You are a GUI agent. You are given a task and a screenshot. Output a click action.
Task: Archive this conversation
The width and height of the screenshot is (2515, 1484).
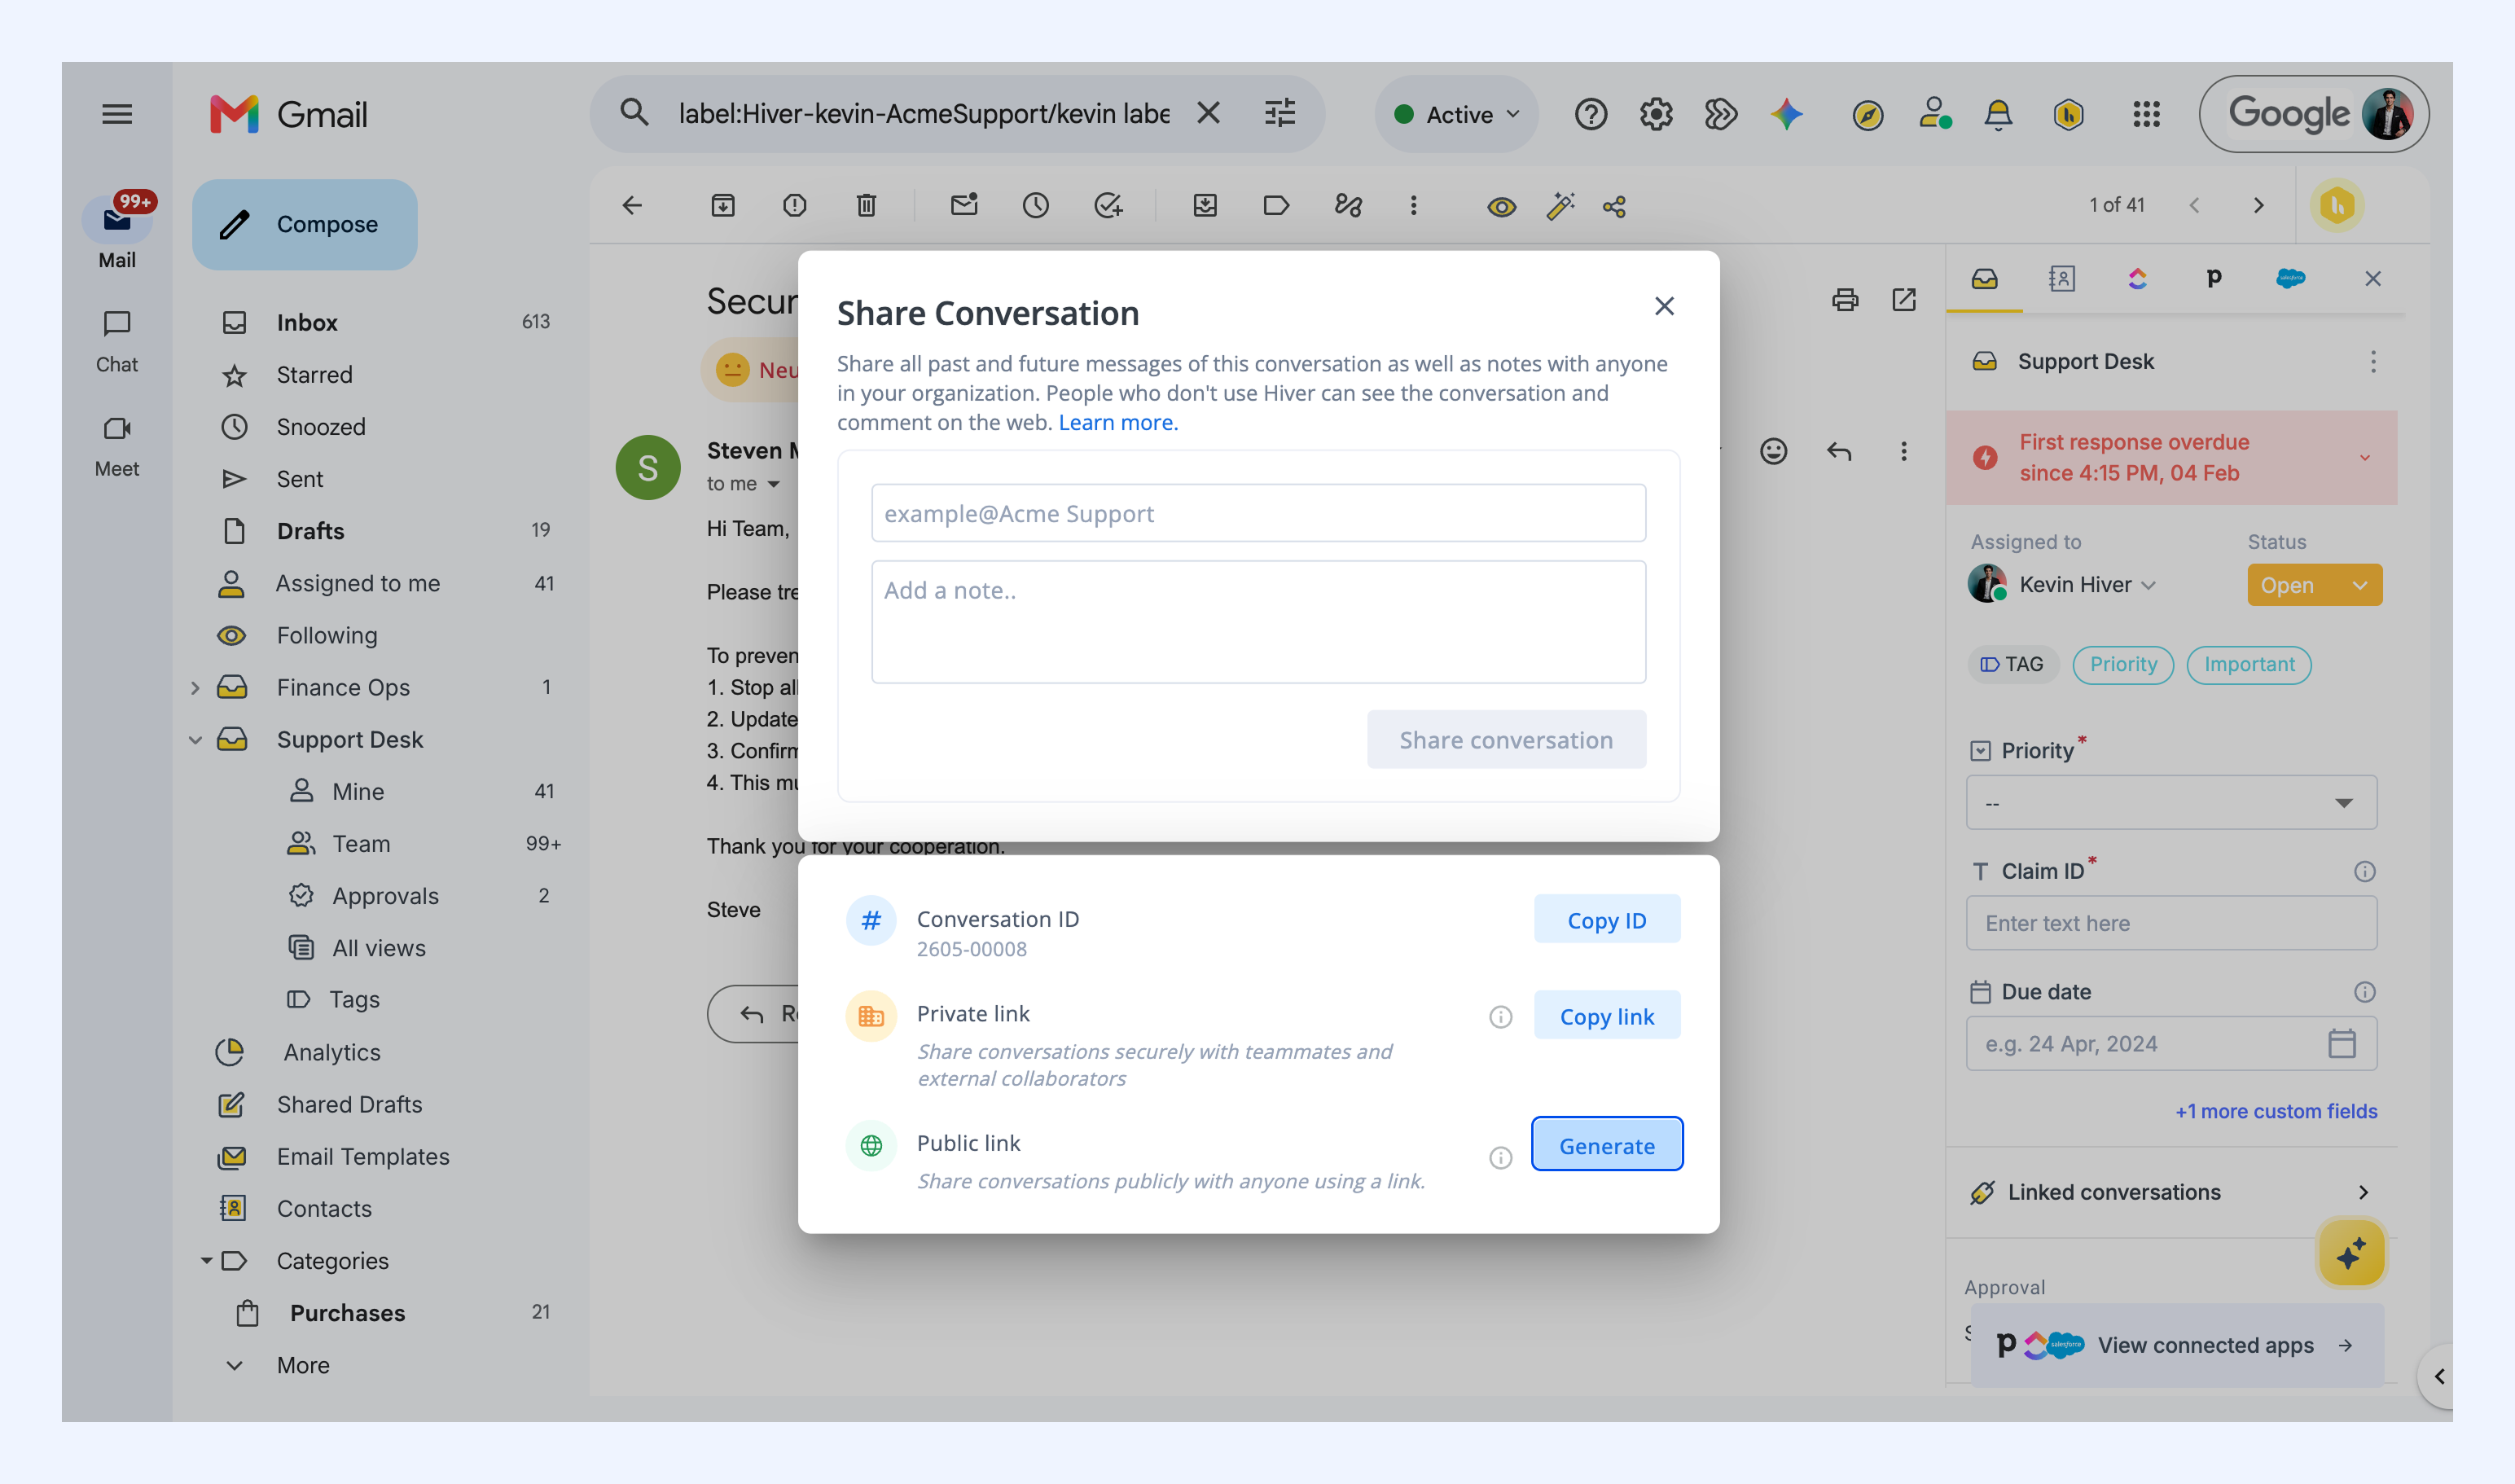(x=723, y=206)
